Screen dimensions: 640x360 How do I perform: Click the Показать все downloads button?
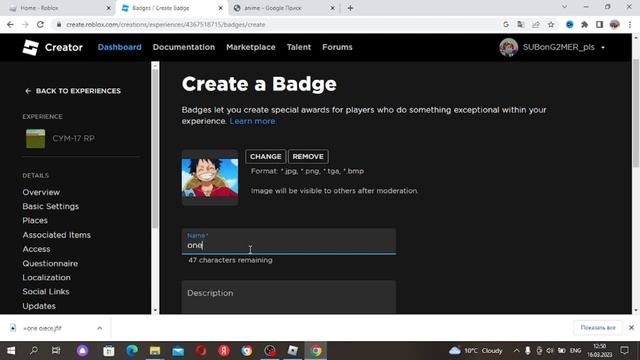[598, 328]
